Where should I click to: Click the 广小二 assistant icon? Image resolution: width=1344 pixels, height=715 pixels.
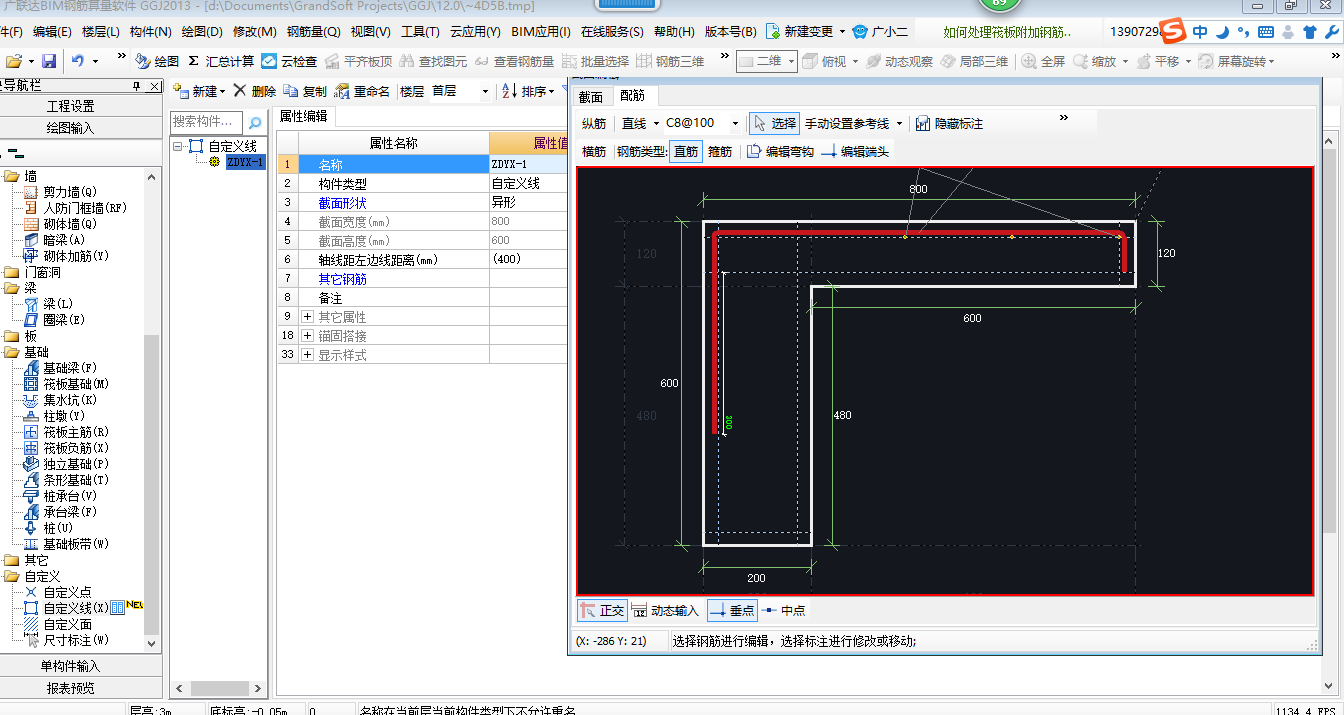pos(880,32)
